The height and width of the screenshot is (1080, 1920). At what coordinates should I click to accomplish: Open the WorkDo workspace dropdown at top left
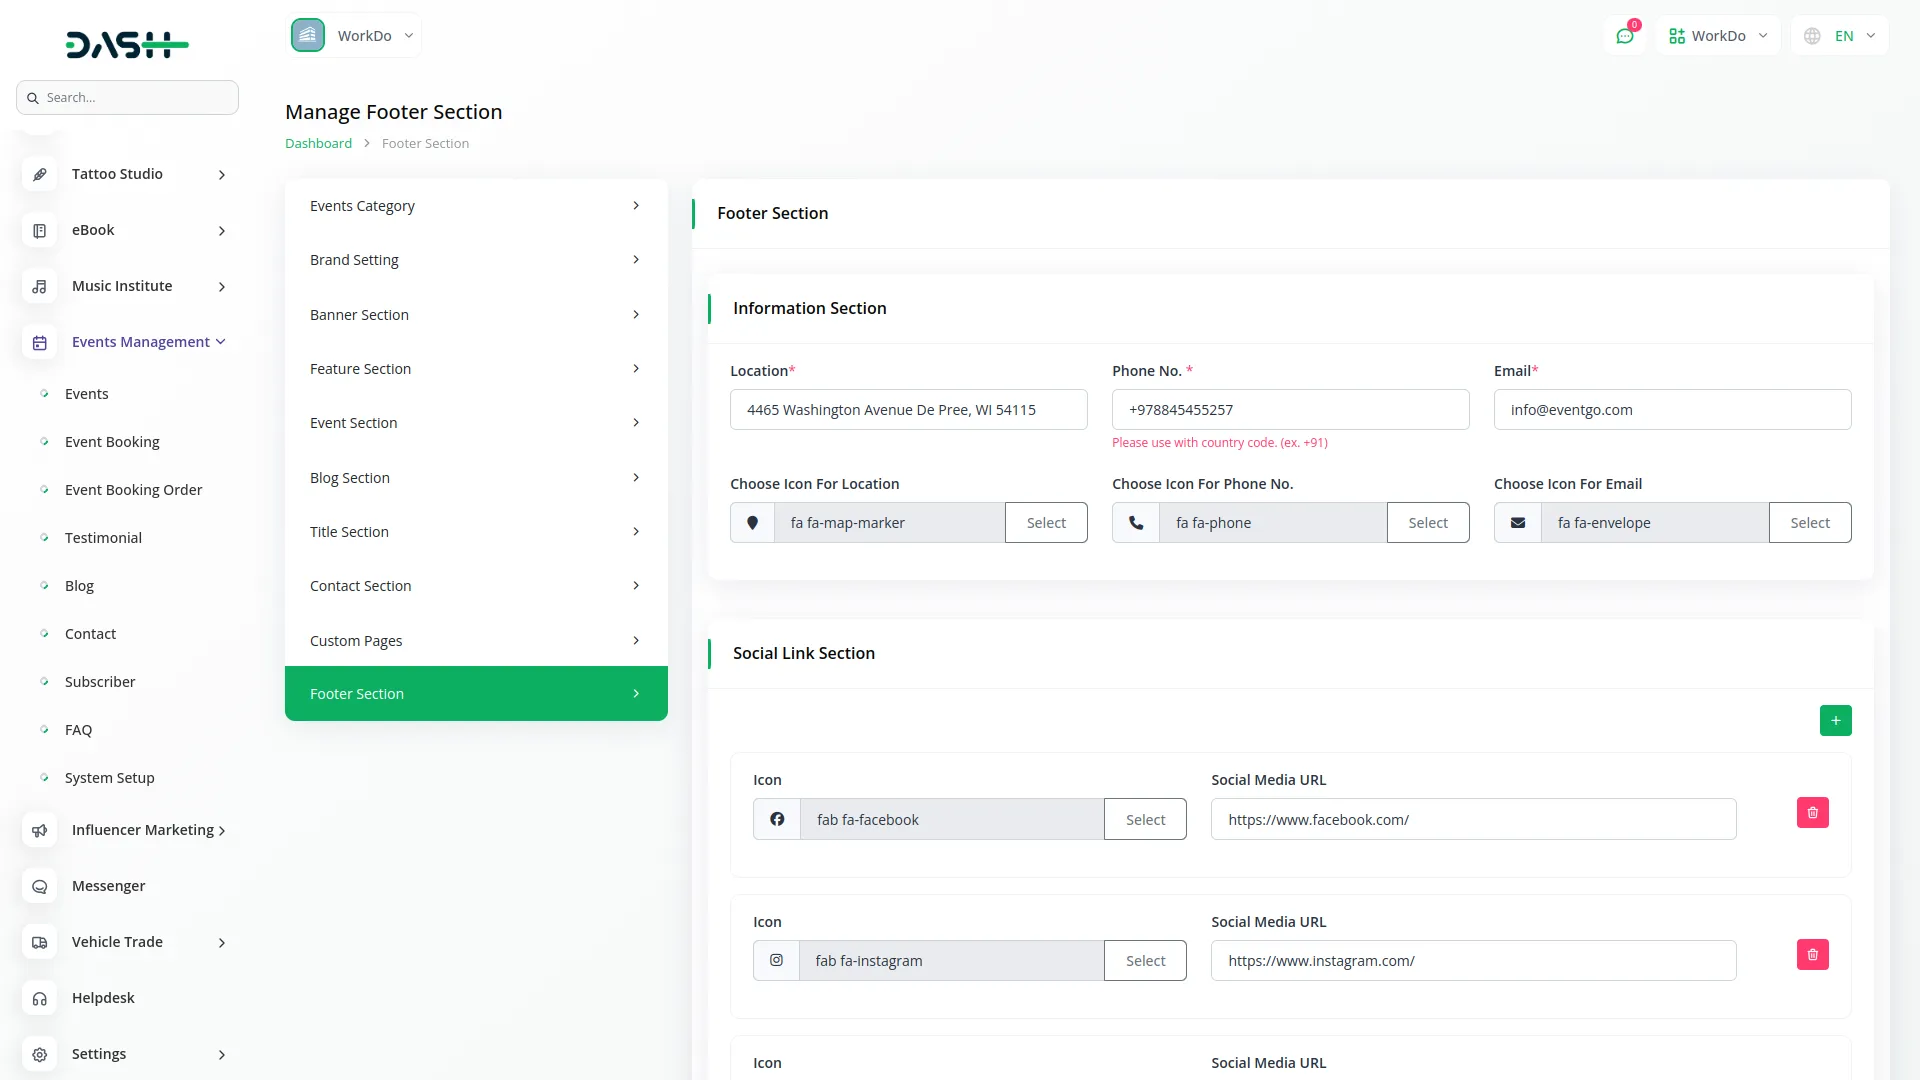354,36
